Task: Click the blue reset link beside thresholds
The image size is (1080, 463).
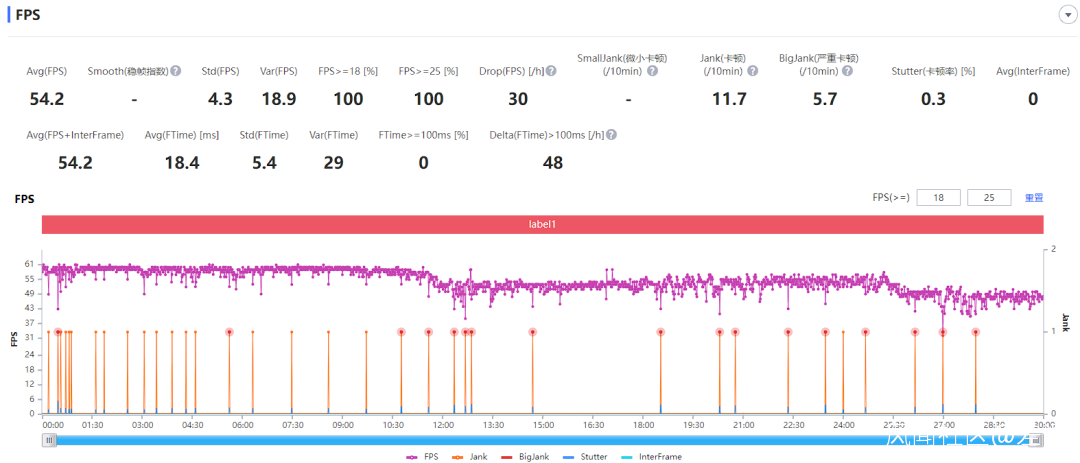Action: pyautogui.click(x=1034, y=198)
